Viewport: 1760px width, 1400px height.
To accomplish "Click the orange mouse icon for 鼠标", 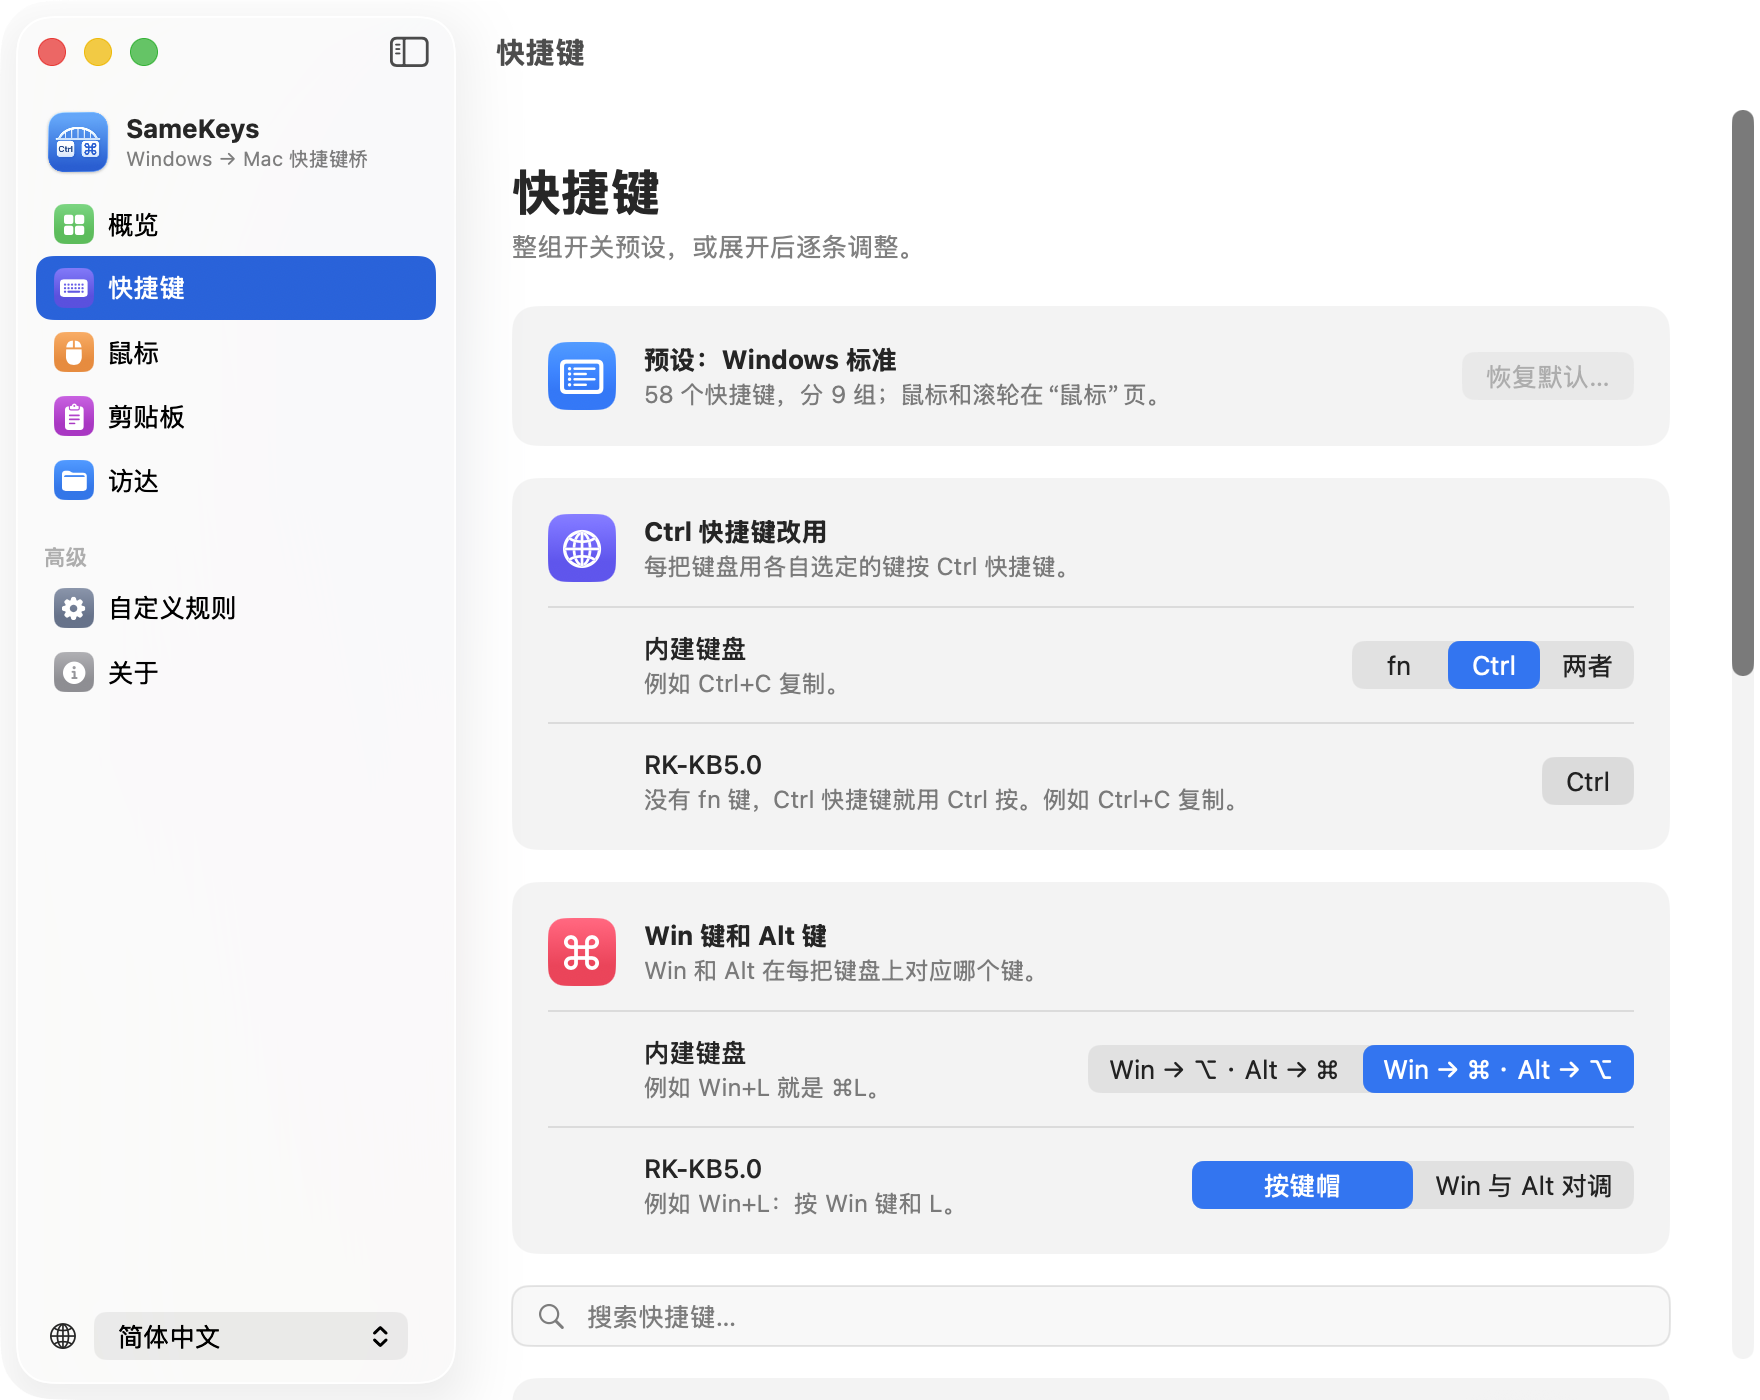I will 74,352.
